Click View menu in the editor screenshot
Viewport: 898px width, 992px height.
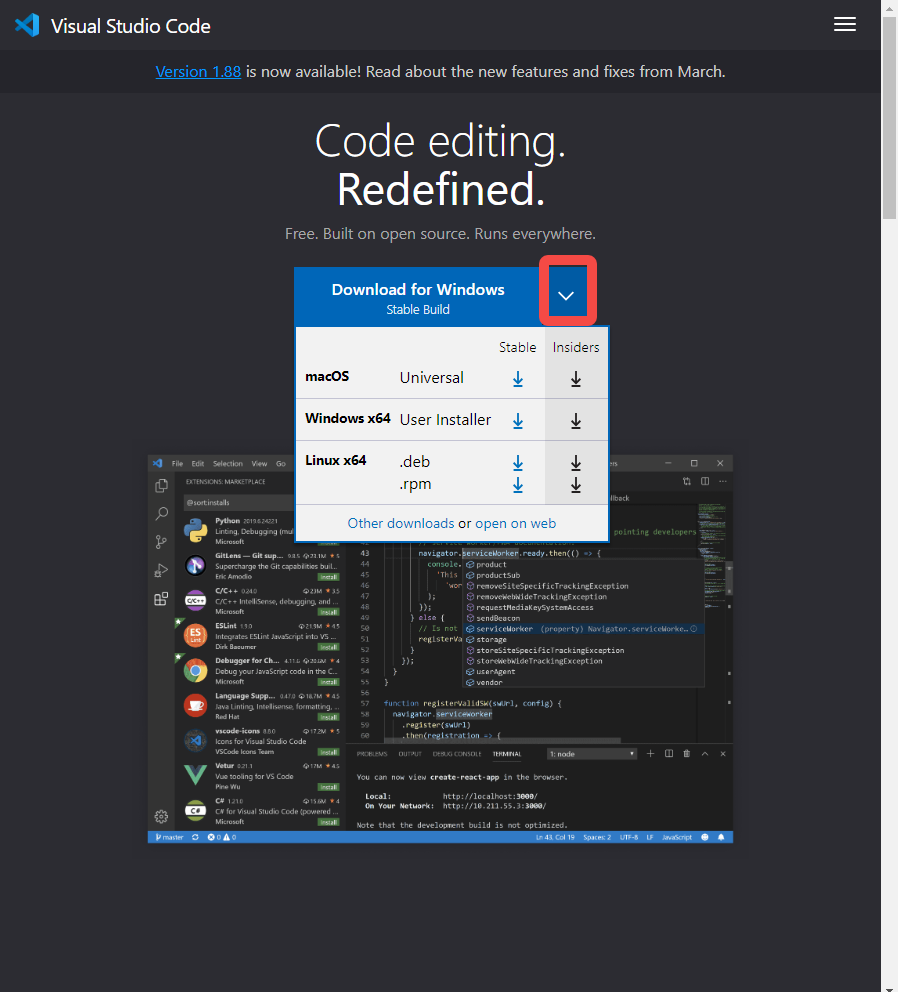(x=259, y=464)
